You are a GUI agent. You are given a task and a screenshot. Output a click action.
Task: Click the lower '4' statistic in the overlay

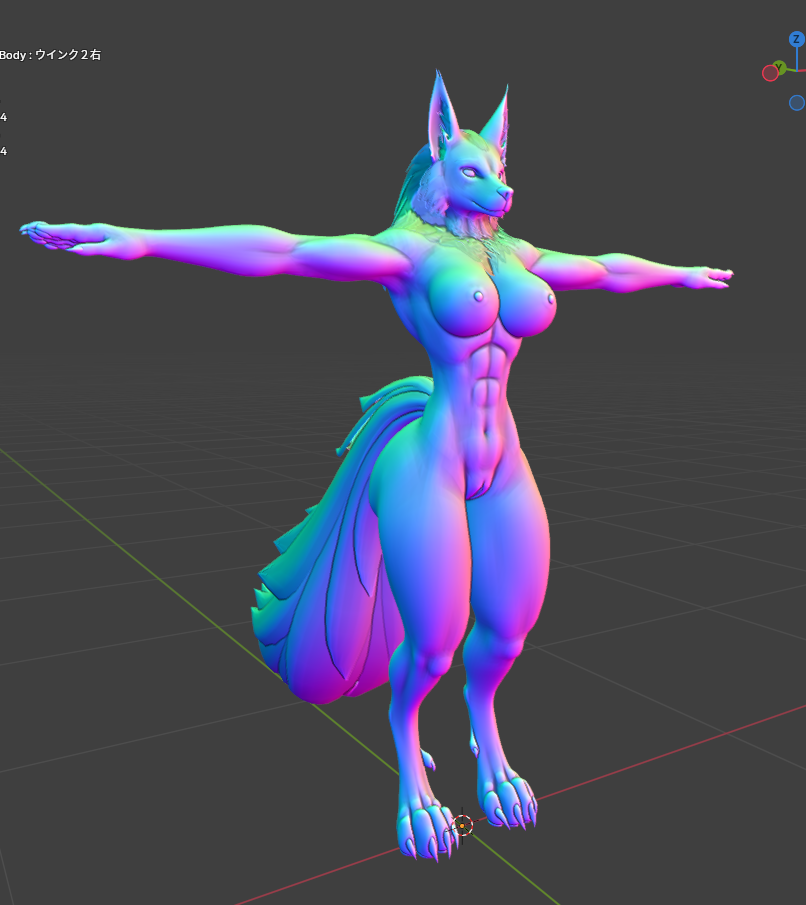coord(4,151)
